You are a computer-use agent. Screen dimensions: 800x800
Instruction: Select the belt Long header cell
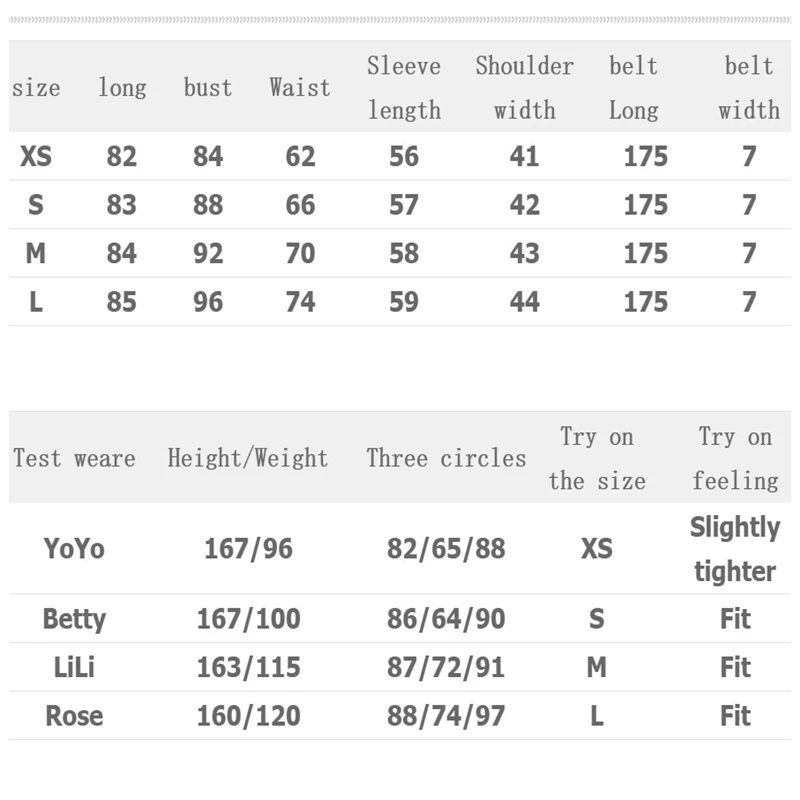634,88
